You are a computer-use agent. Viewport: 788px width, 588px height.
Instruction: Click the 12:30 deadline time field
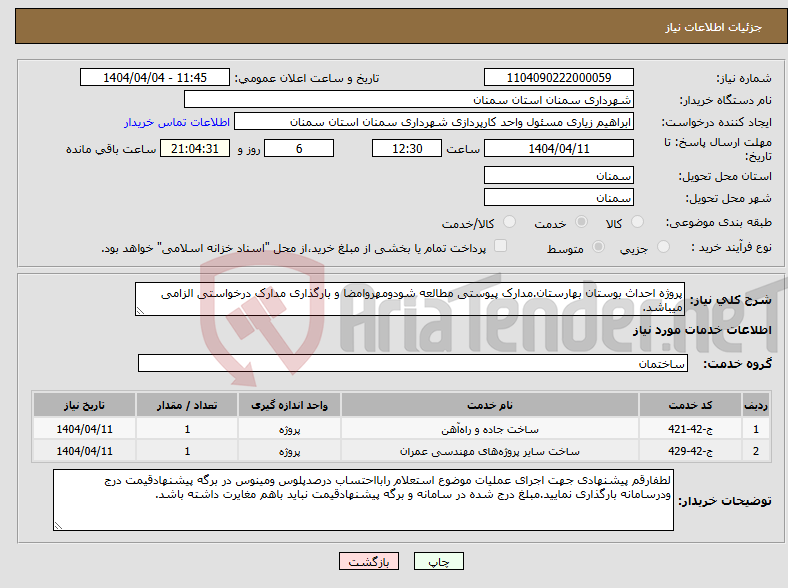point(407,149)
